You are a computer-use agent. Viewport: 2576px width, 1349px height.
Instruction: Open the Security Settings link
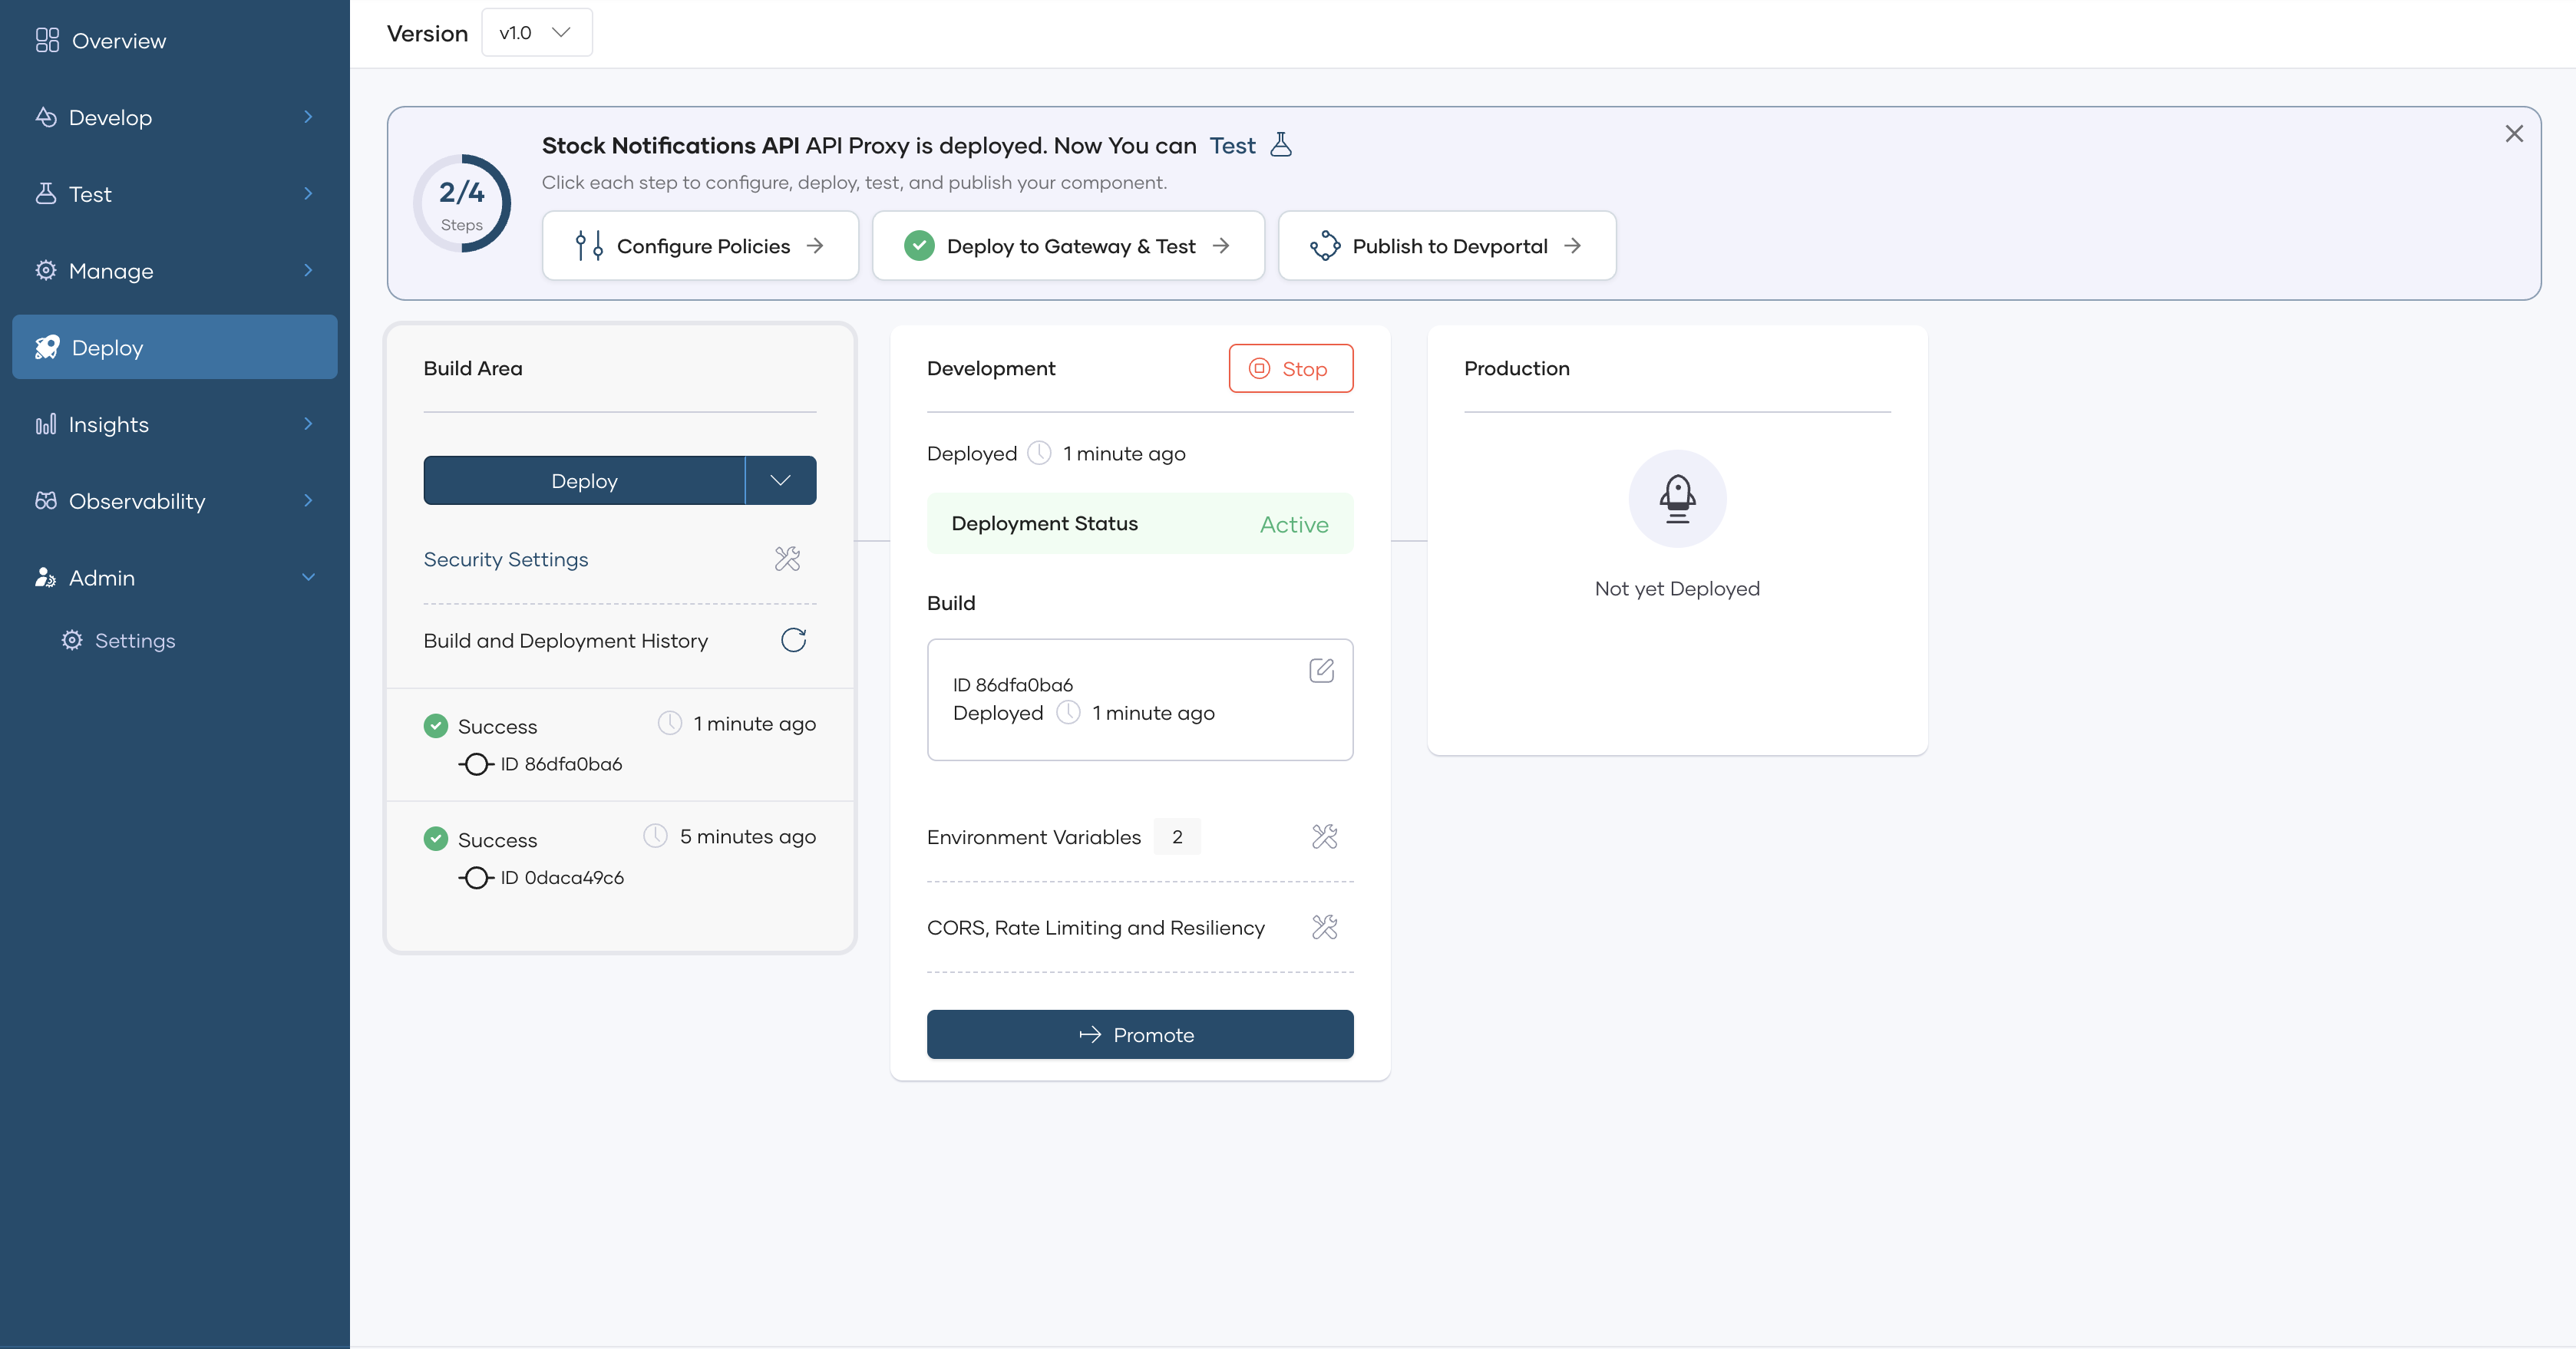click(x=506, y=559)
